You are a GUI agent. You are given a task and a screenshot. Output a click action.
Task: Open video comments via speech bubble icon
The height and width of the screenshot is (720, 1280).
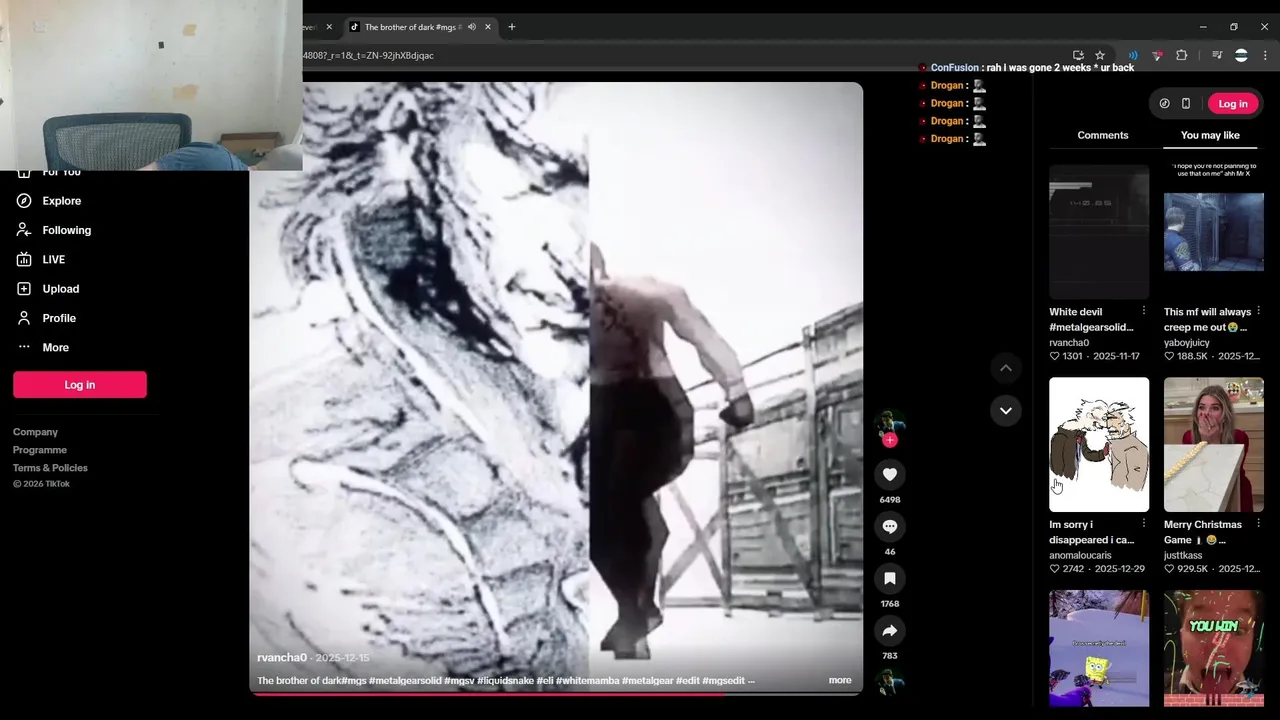point(890,526)
